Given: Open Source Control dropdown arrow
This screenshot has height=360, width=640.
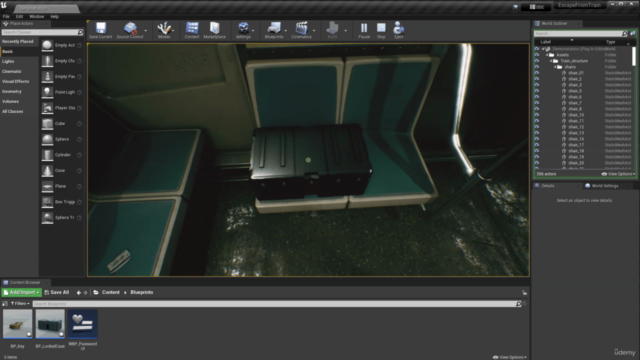Looking at the screenshot, I should click(x=146, y=31).
